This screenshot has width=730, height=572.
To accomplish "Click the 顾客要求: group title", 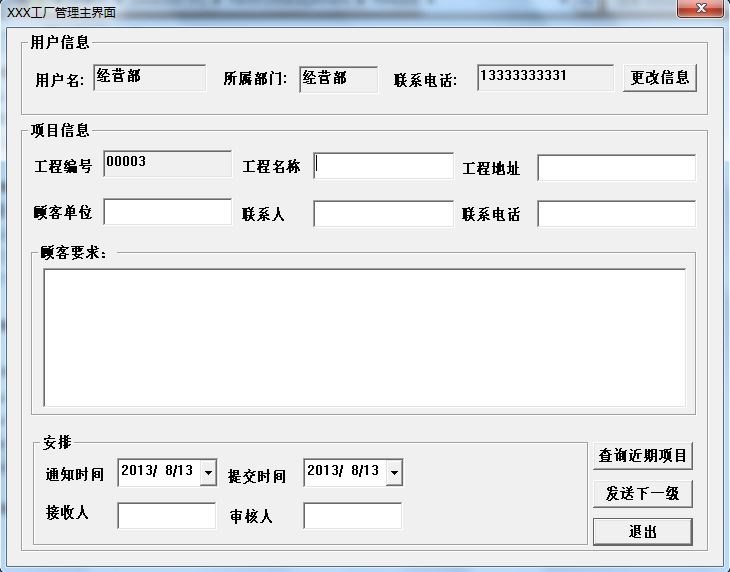I will click(74, 253).
